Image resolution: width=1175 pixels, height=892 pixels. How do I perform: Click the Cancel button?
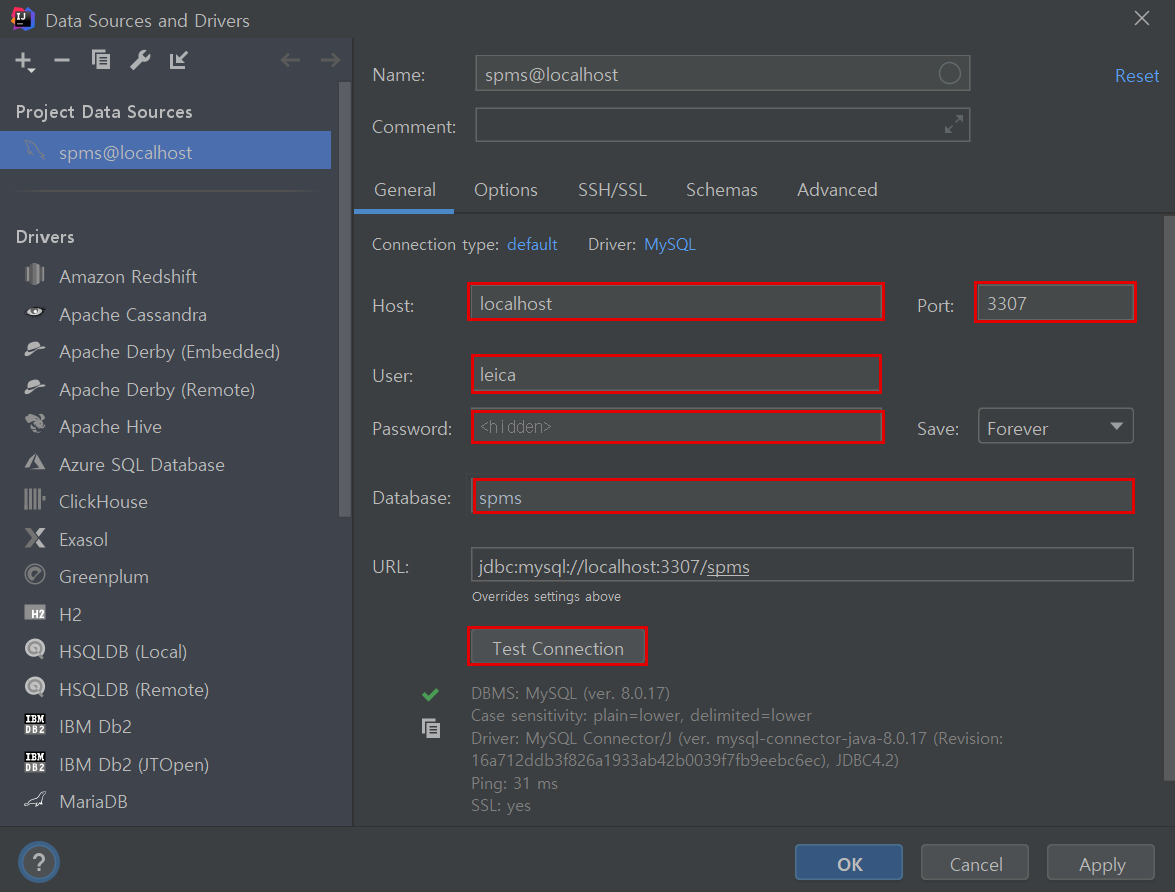pos(975,864)
